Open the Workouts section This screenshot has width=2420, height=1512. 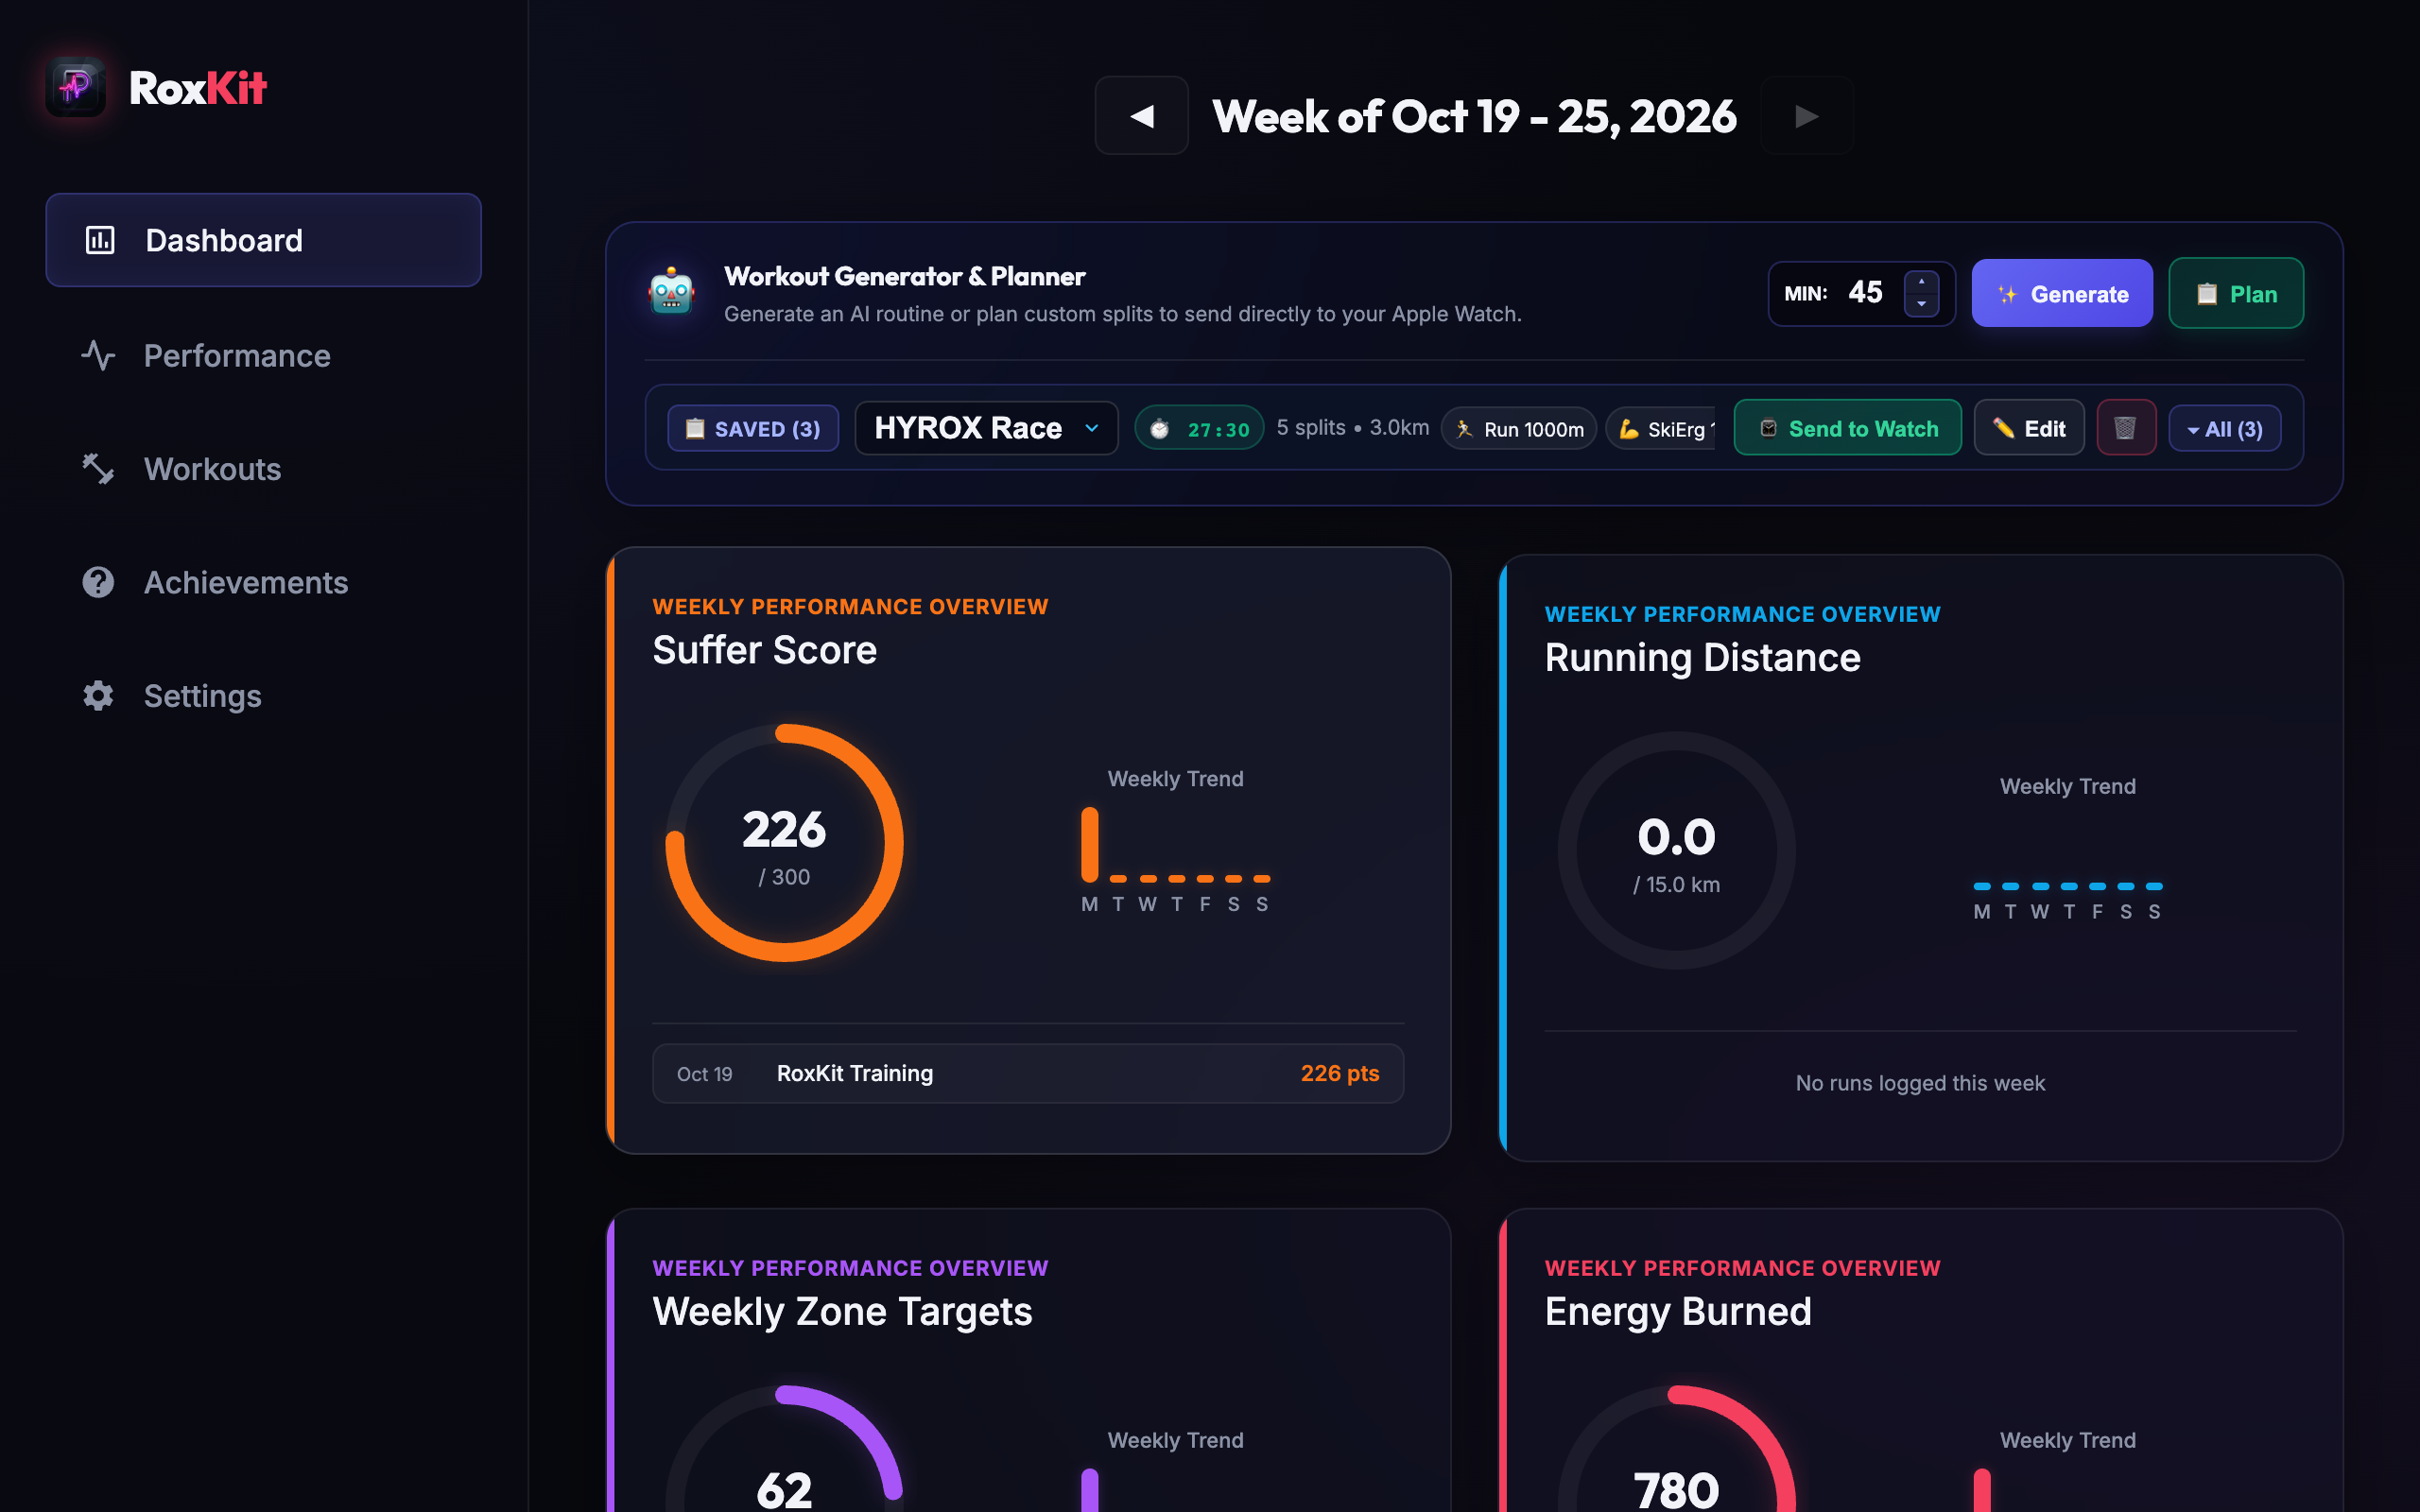pos(263,469)
